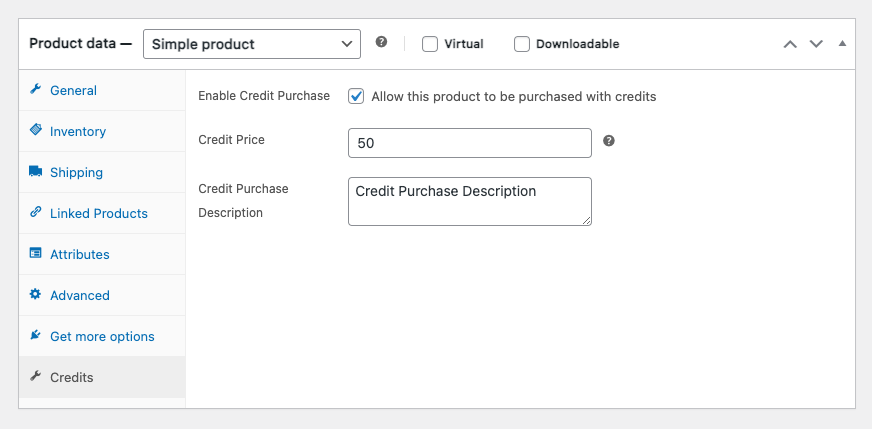Switch to the Inventory tab

(x=78, y=131)
